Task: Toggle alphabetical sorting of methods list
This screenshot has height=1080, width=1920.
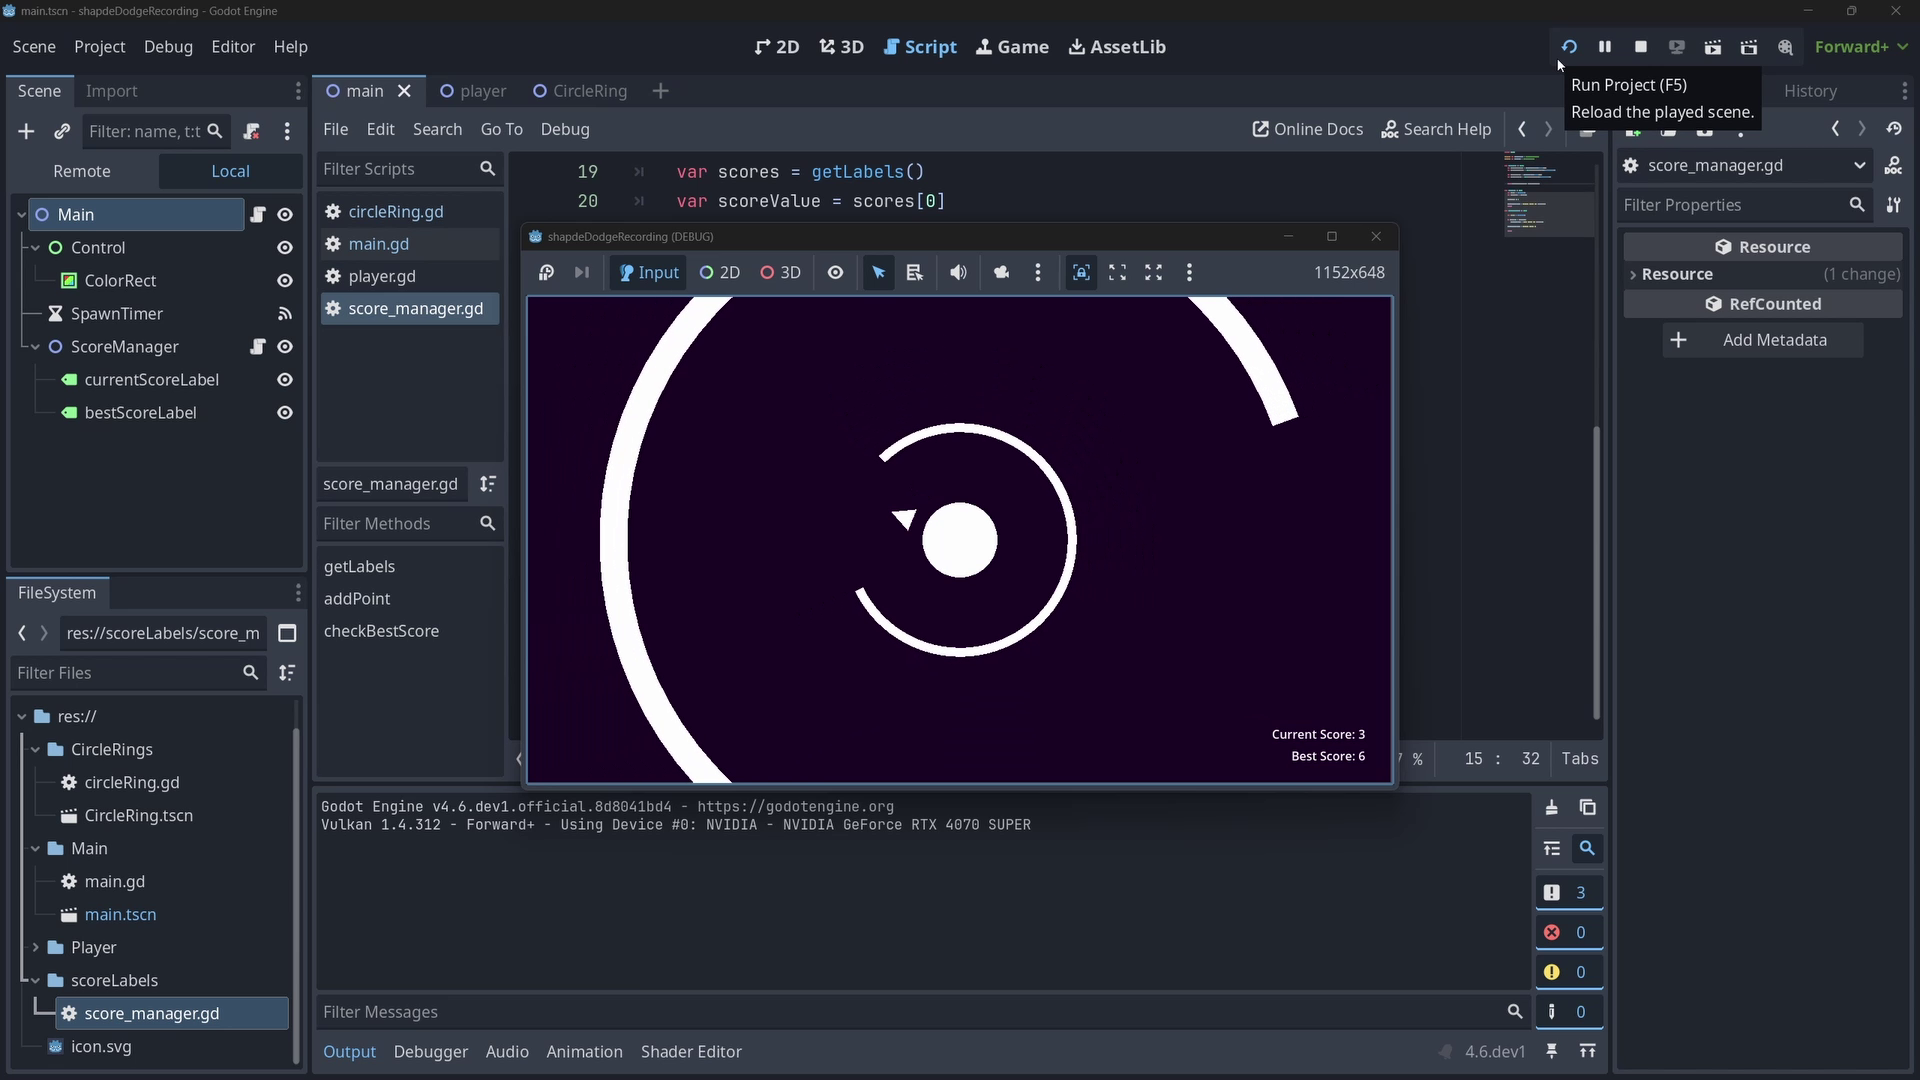Action: pyautogui.click(x=487, y=484)
